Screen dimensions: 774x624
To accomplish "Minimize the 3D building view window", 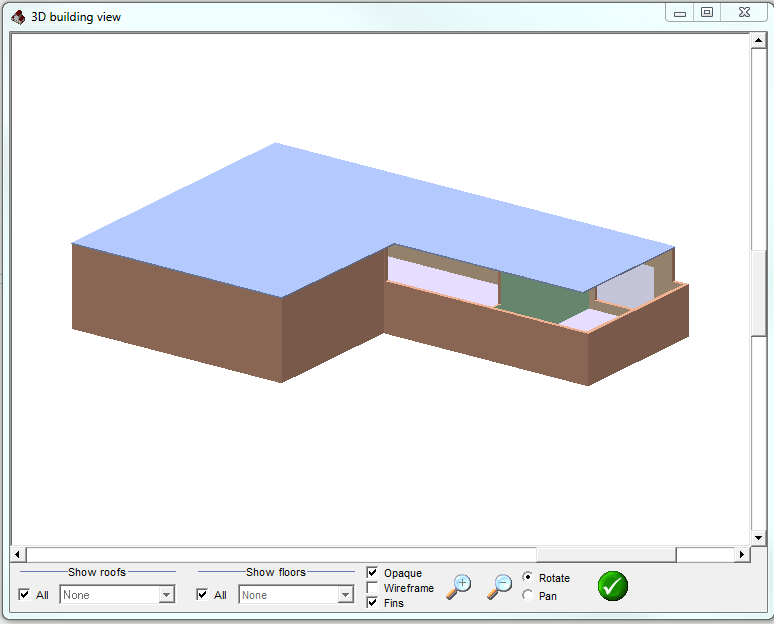I will pos(680,13).
